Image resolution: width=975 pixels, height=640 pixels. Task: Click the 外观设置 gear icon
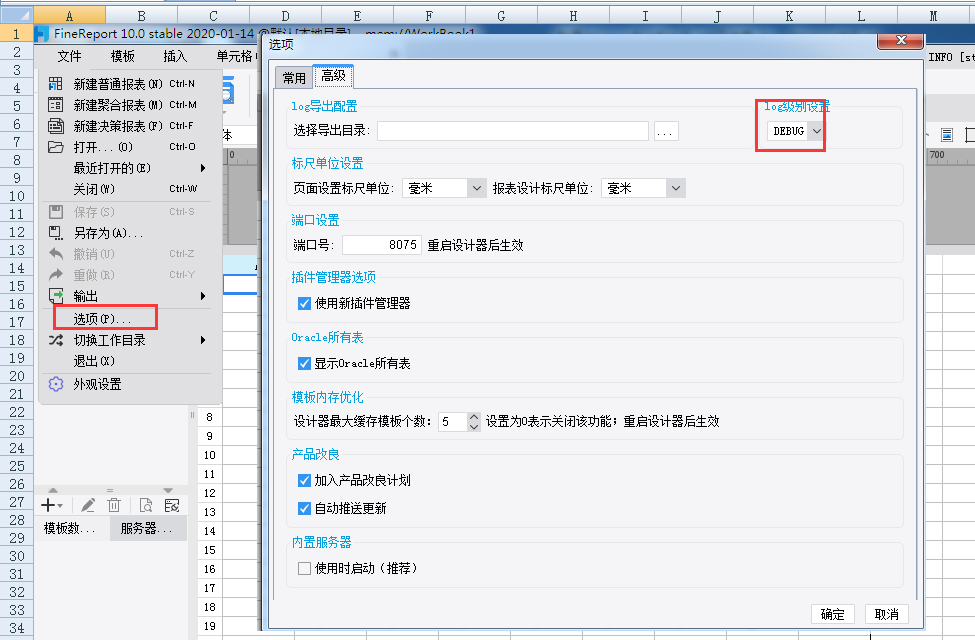pyautogui.click(x=55, y=384)
